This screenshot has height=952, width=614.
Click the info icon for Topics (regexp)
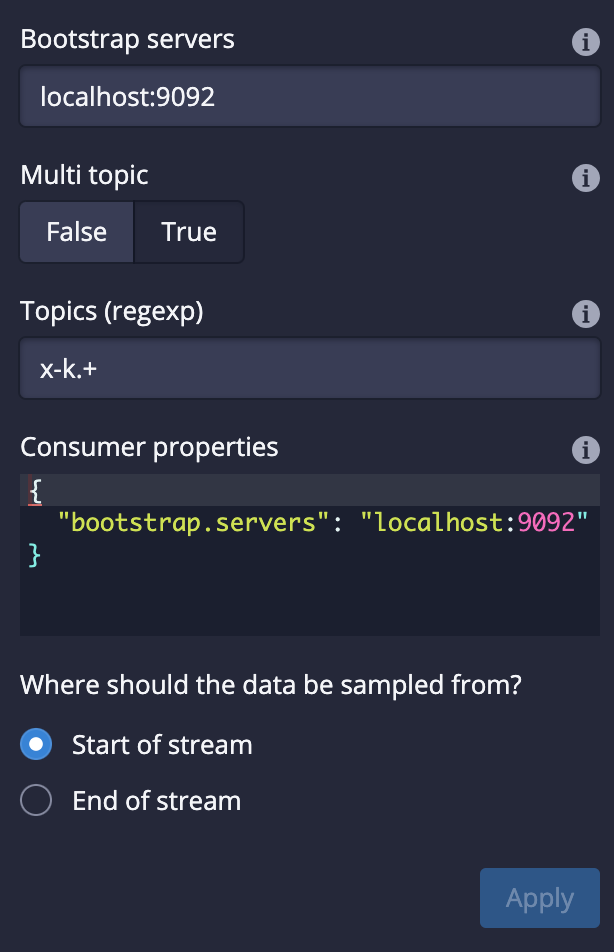click(585, 314)
